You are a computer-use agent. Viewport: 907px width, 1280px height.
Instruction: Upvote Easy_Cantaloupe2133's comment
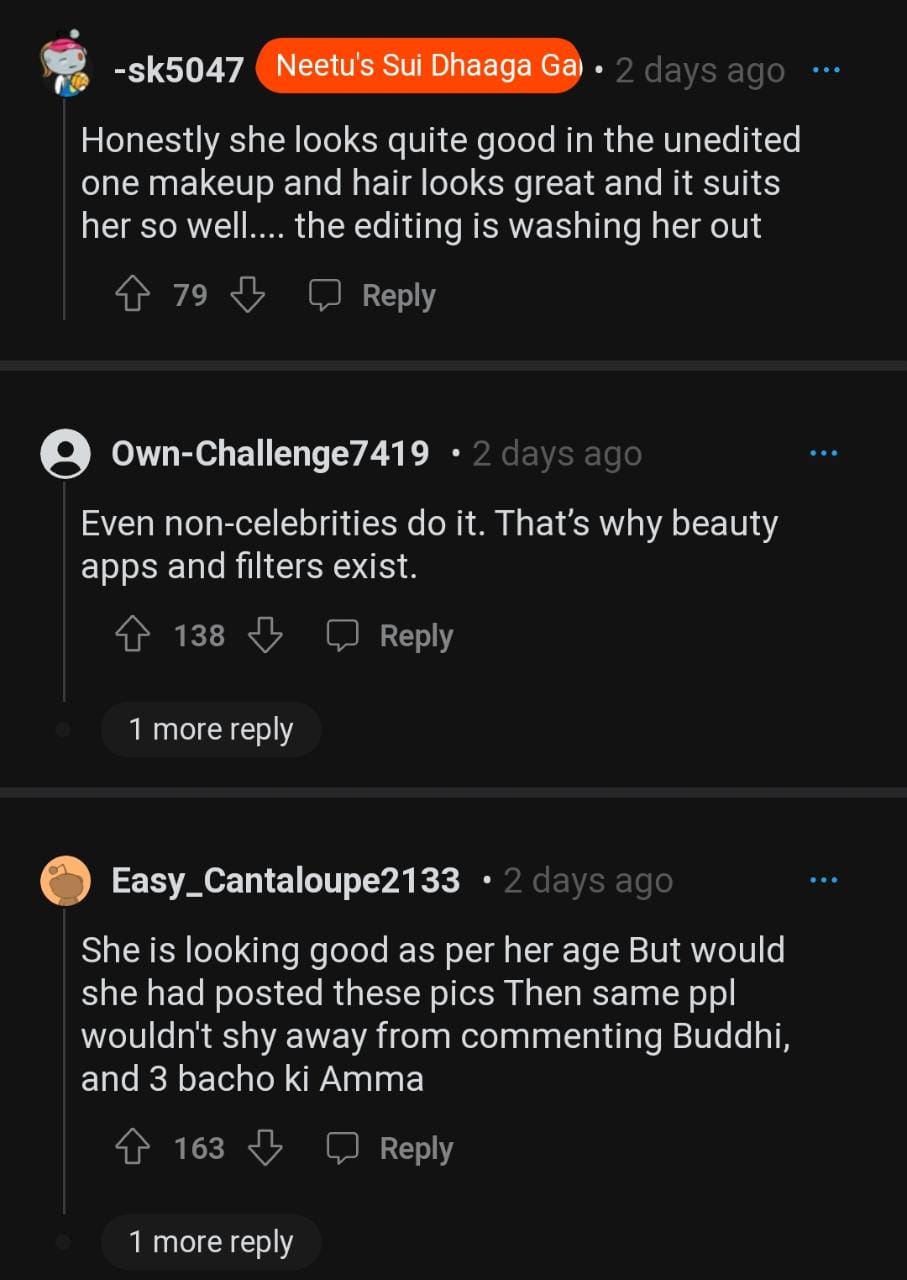[x=132, y=1148]
